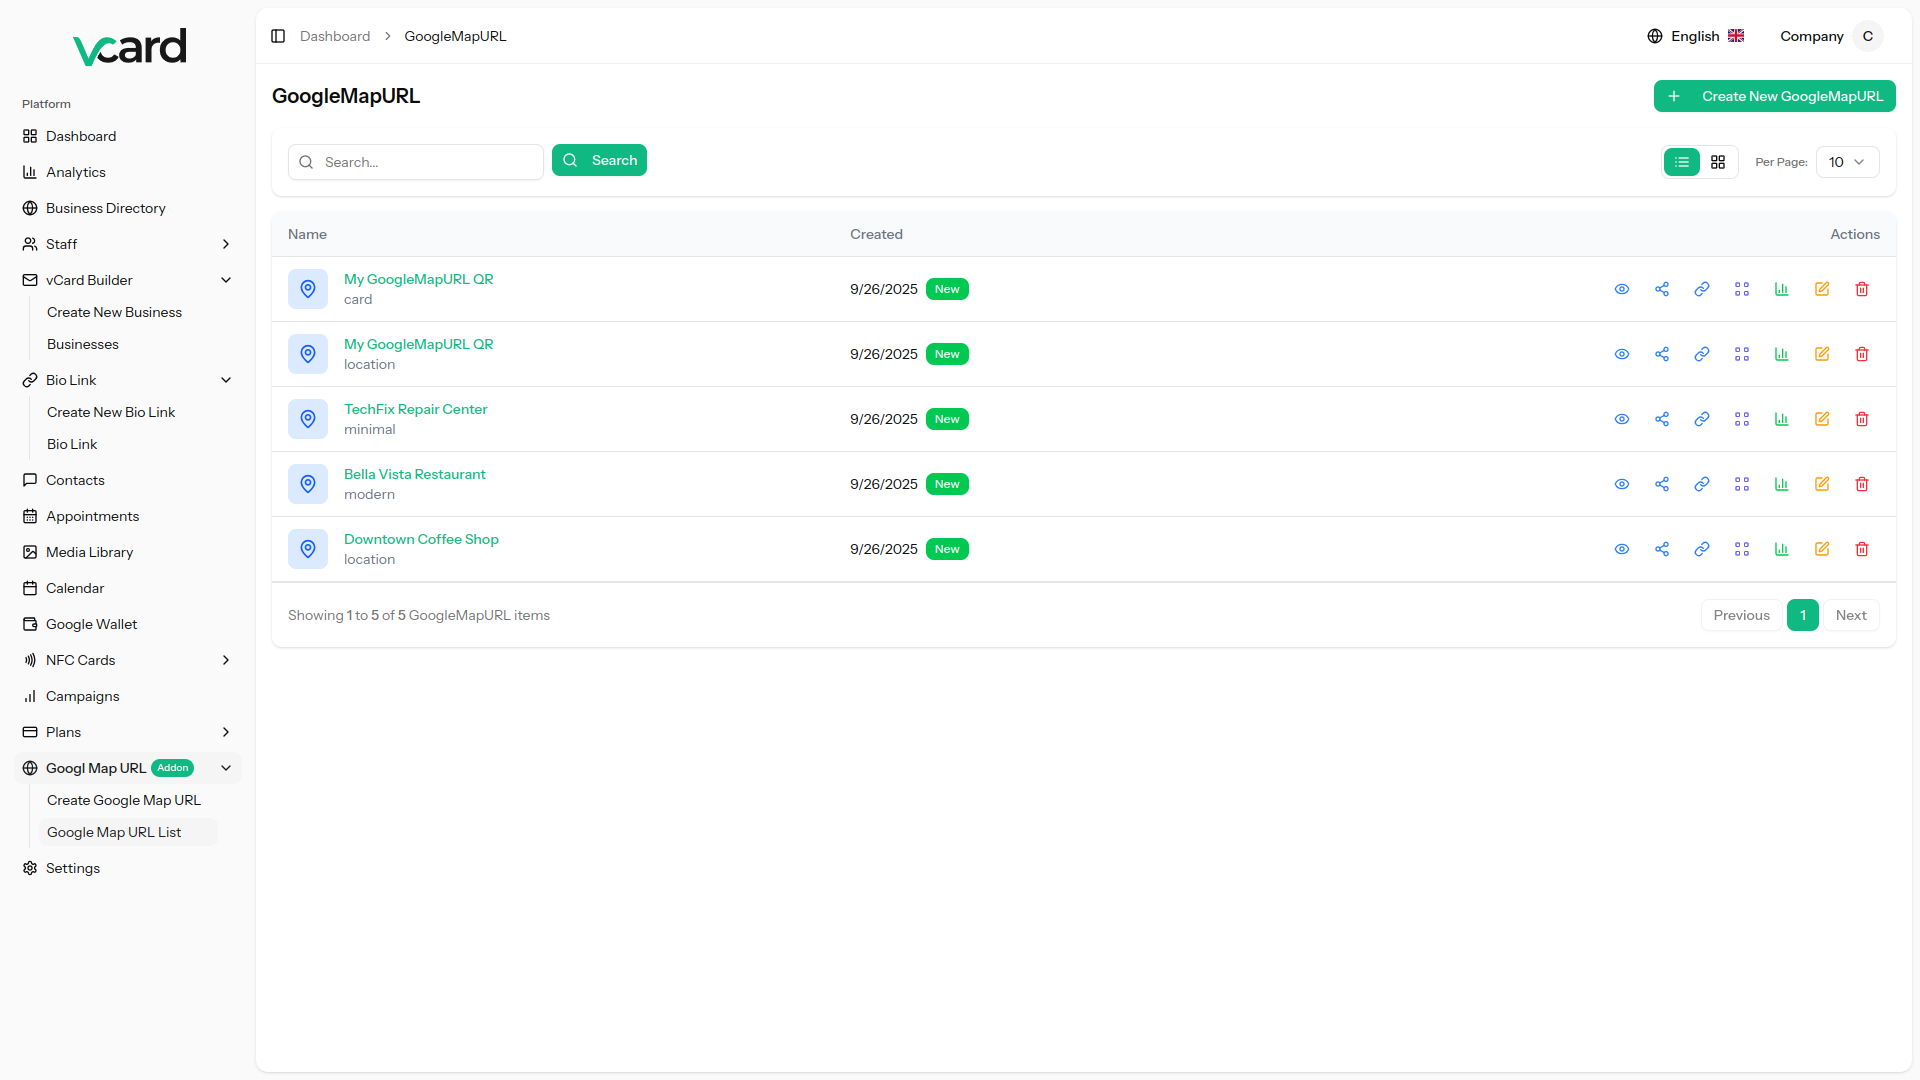This screenshot has height=1080, width=1920.
Task: Open analytics chart icon for first My GoogleMapURL QR
Action: click(1782, 289)
